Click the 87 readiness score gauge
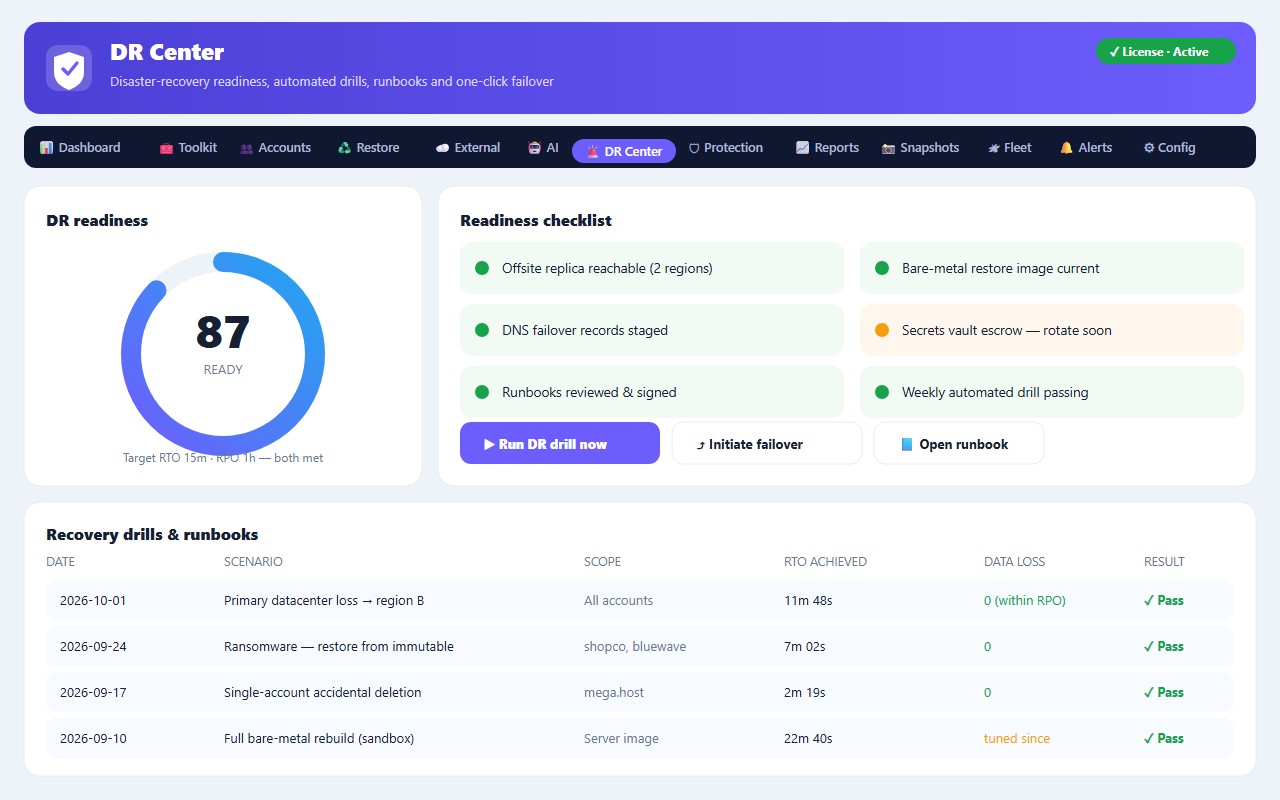 point(223,353)
